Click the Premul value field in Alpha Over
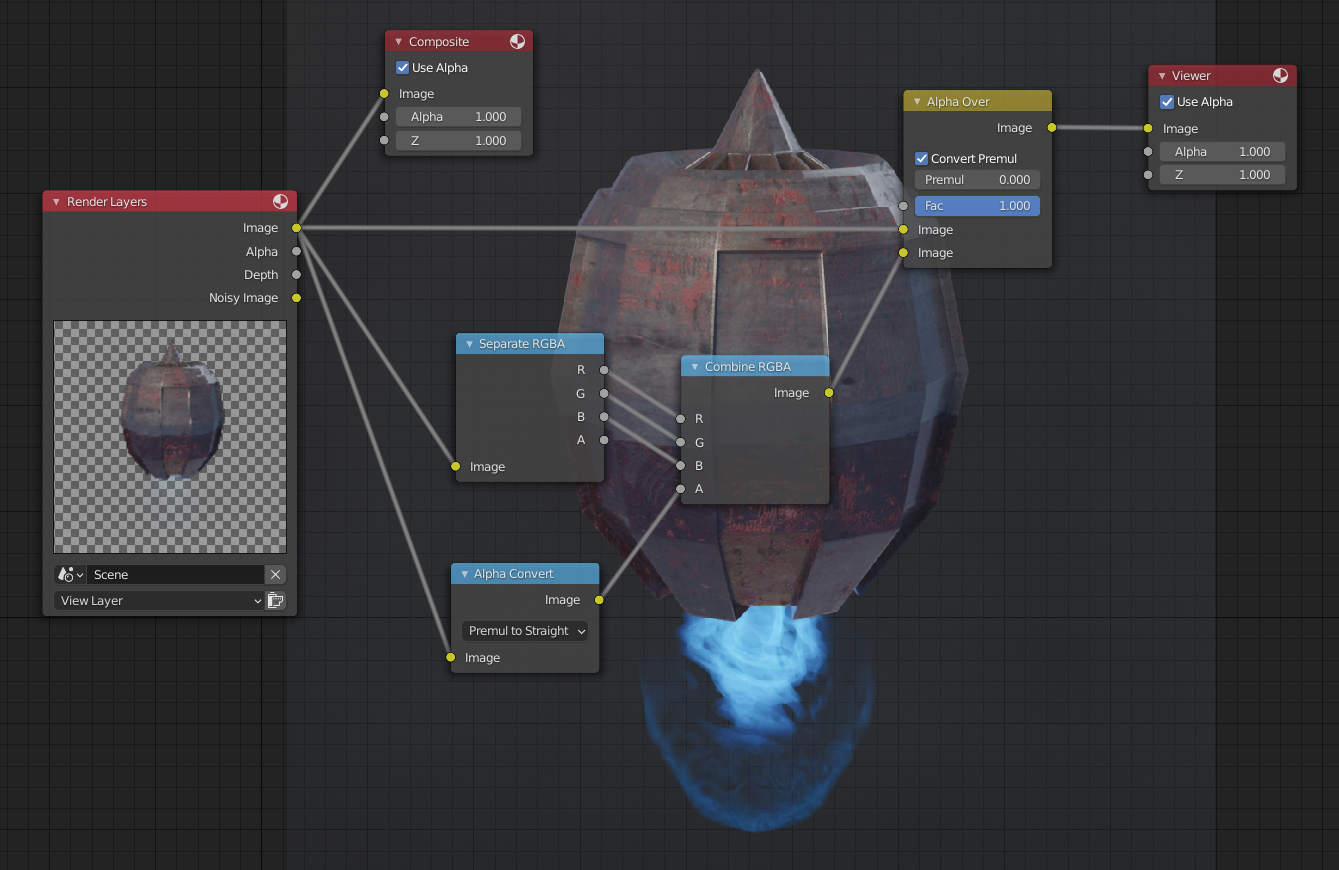The image size is (1339, 870). [977, 180]
